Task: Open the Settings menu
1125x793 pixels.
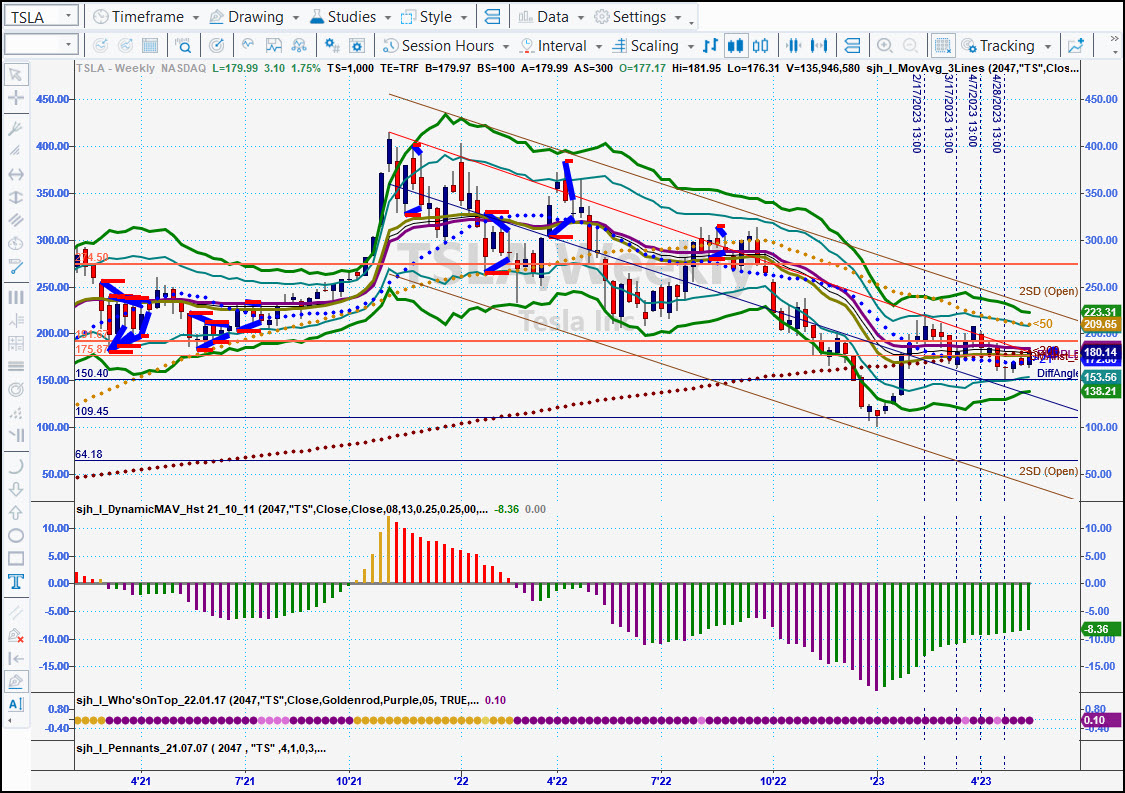Action: point(638,17)
